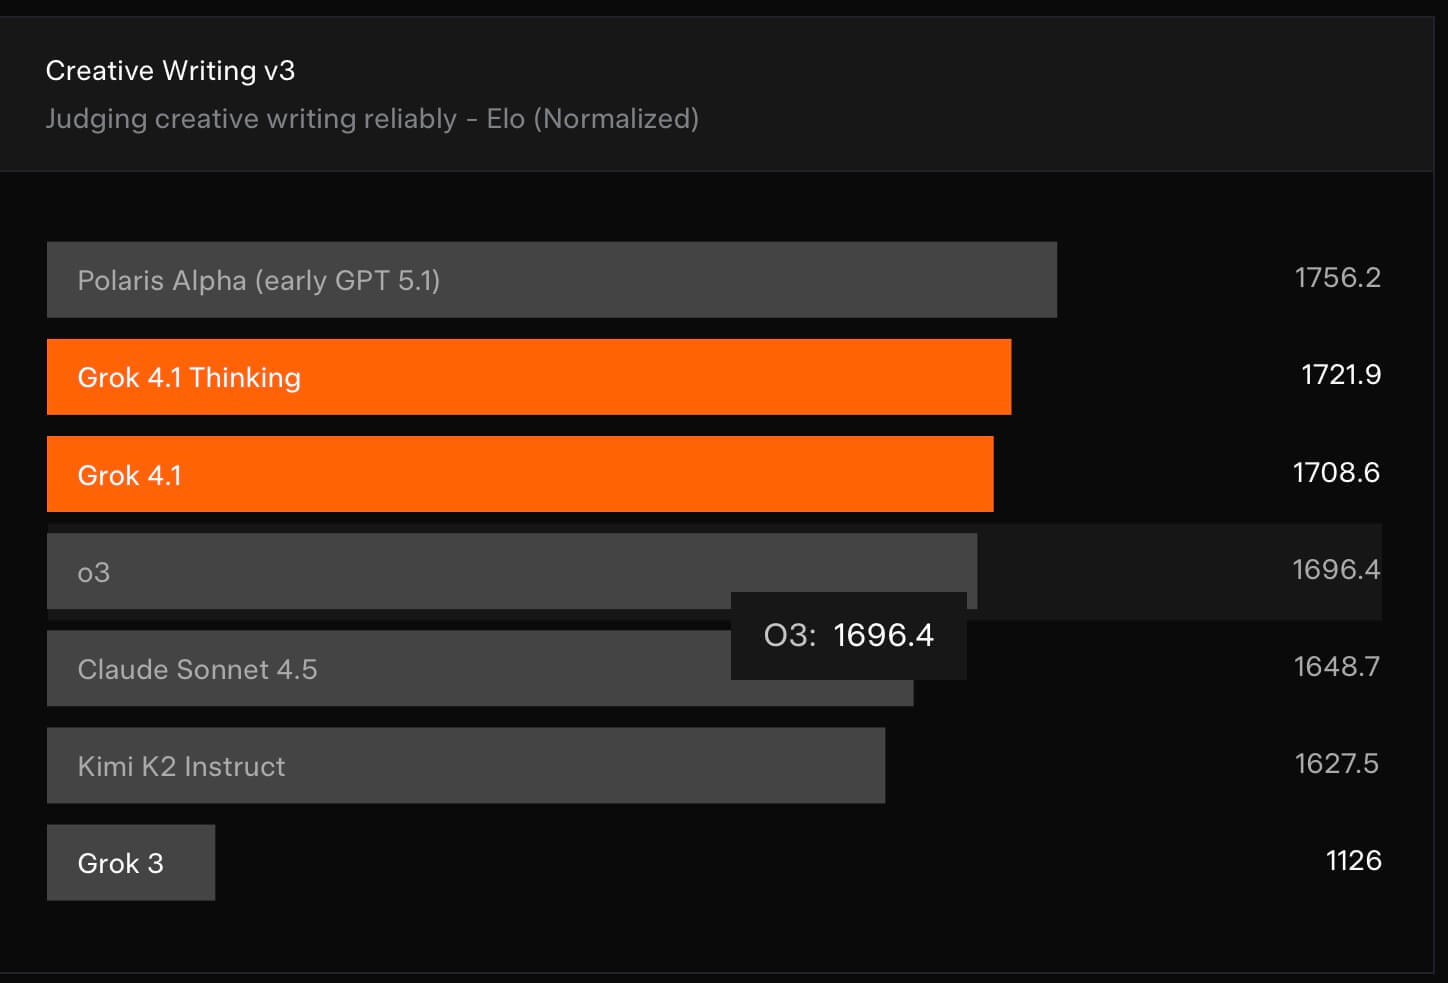Click the 1756.2 score value
1448x983 pixels.
tap(1337, 277)
